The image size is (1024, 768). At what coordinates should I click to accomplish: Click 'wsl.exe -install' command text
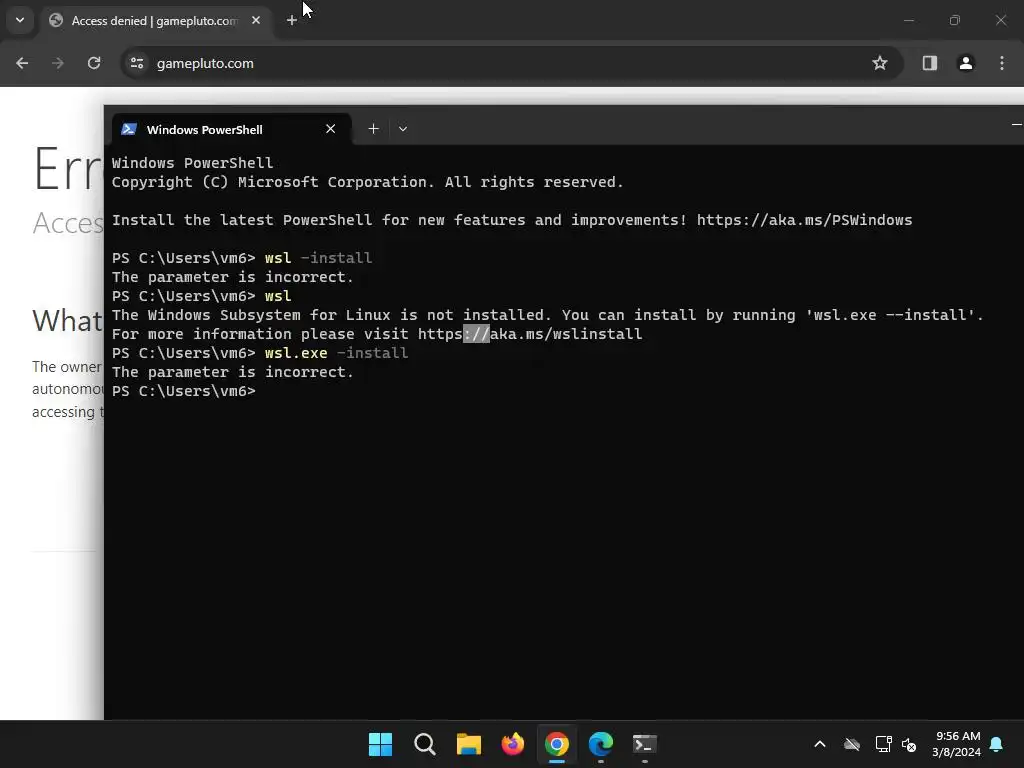(x=336, y=353)
